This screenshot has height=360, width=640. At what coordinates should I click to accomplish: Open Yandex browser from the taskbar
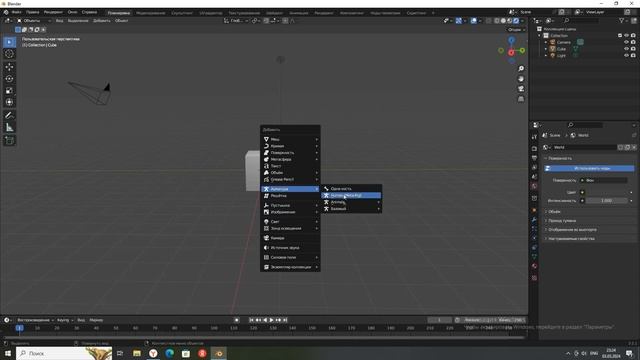153,353
